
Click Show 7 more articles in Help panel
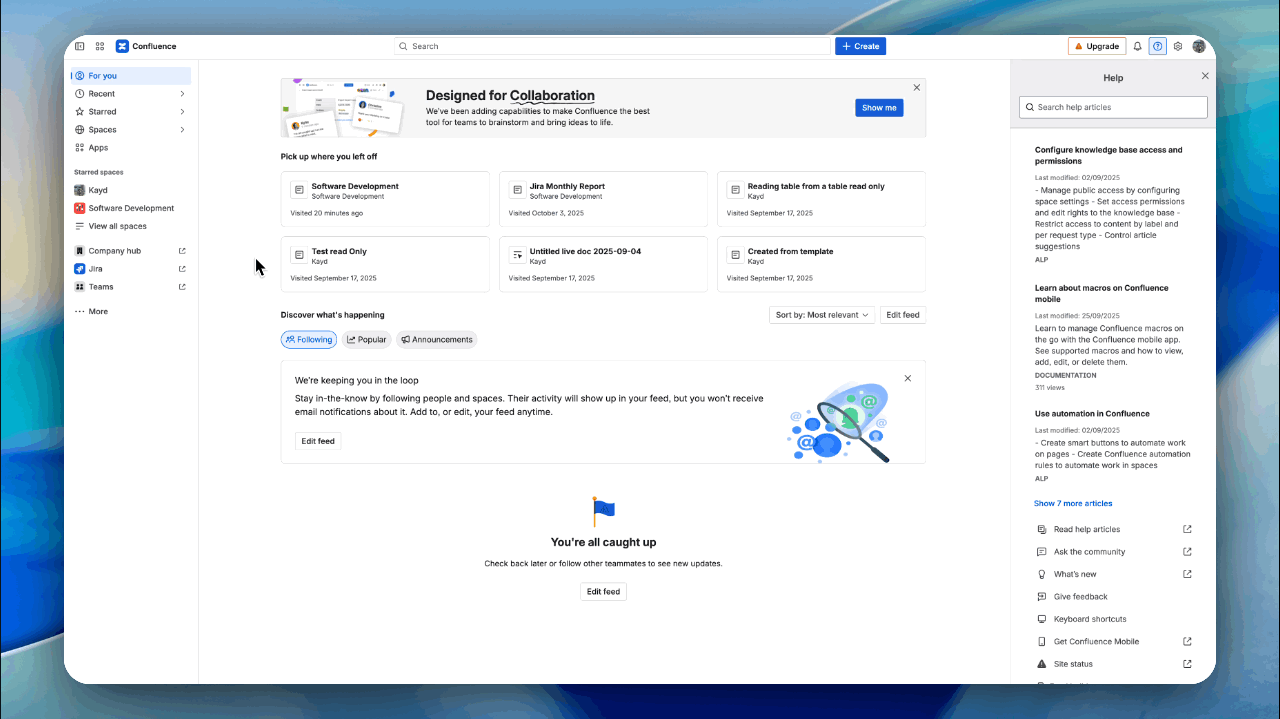click(x=1073, y=503)
